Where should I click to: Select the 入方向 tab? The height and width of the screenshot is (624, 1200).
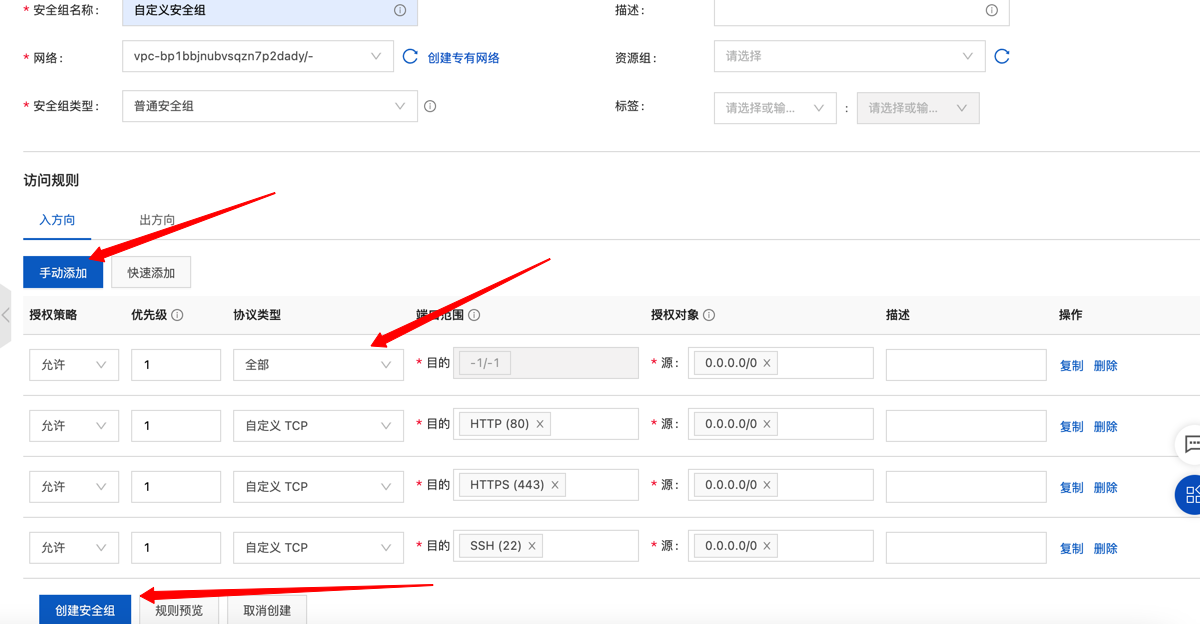pyautogui.click(x=57, y=220)
